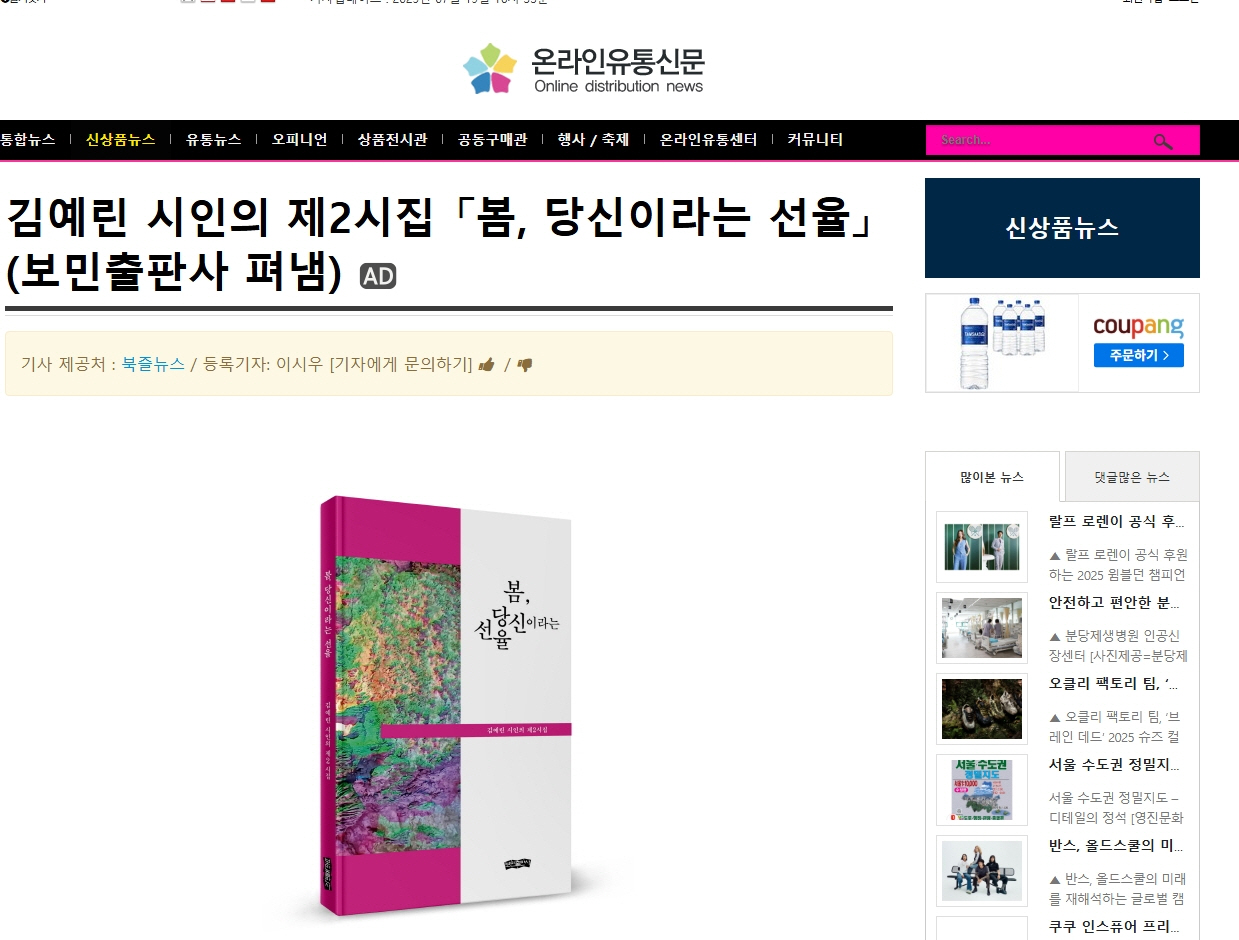Click the thumbs-down icon for the reporter

525,365
